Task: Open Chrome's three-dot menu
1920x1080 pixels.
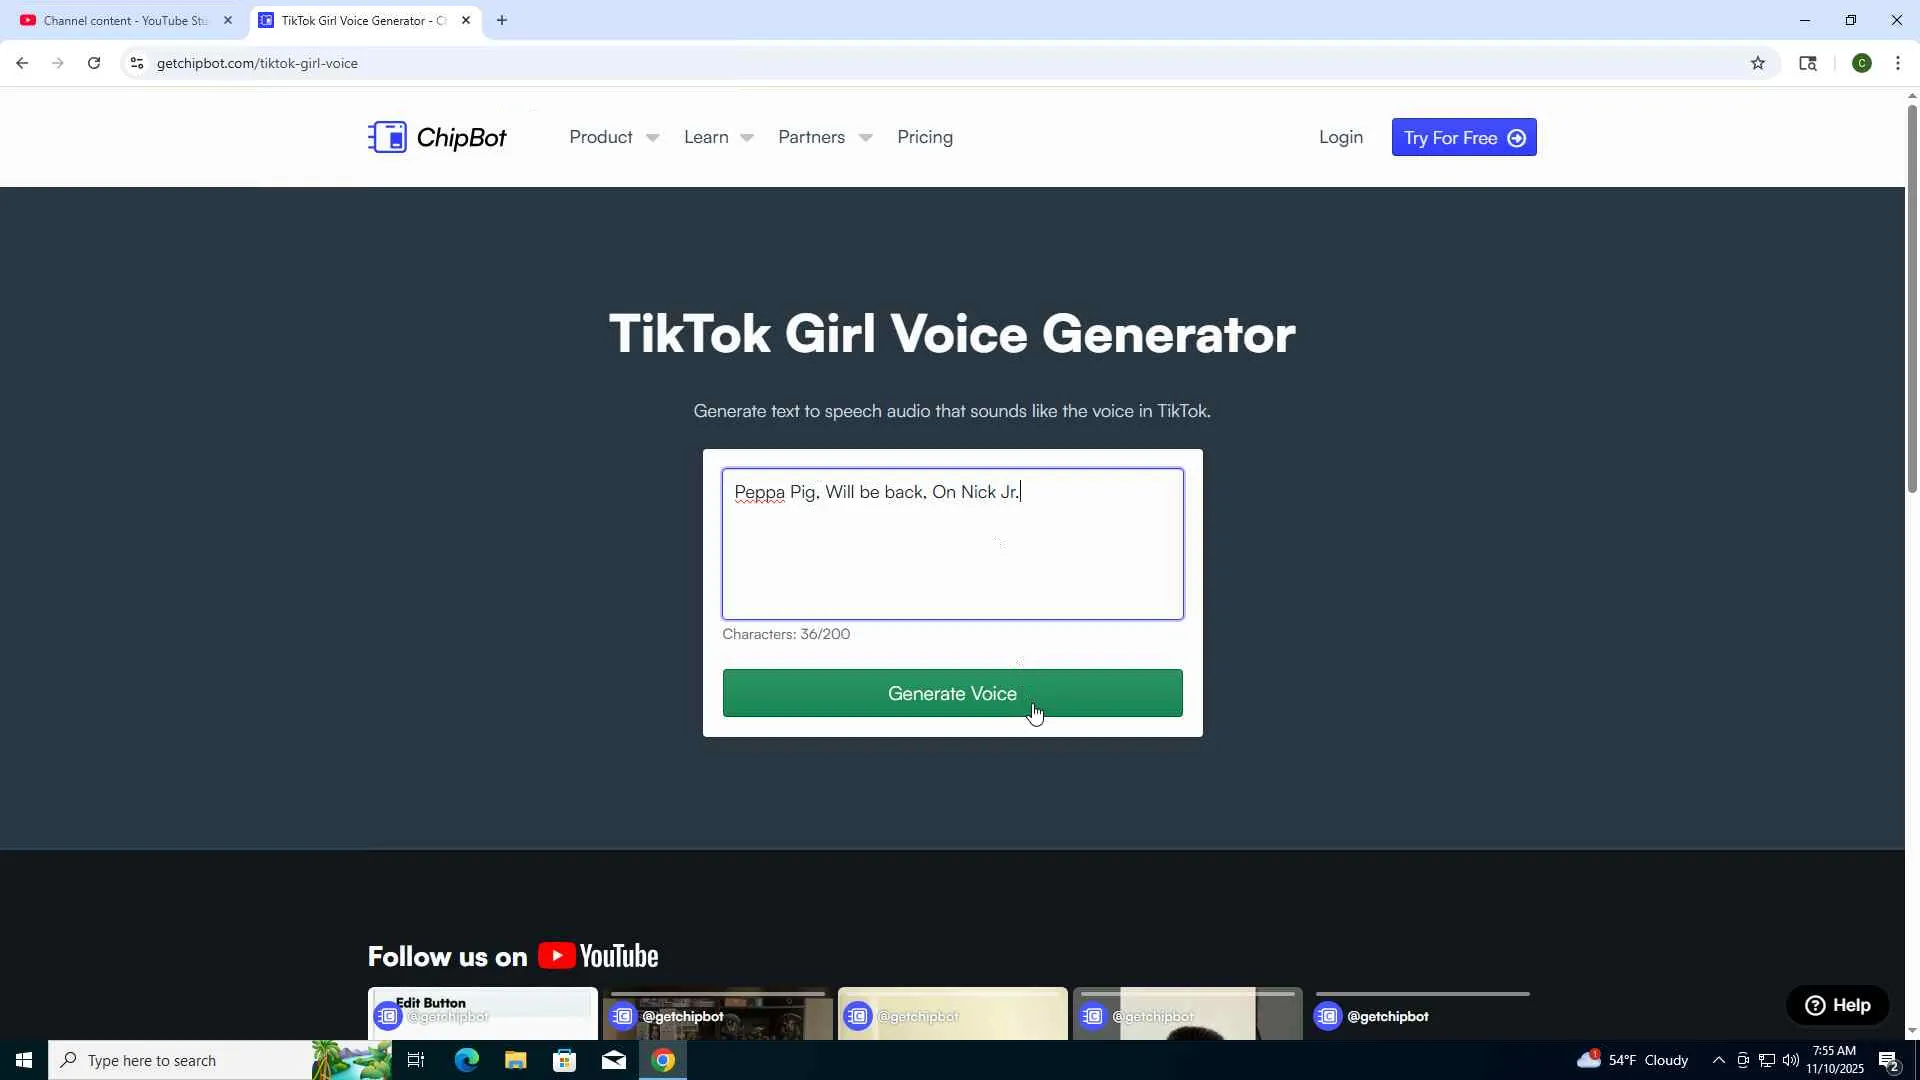Action: click(1898, 63)
